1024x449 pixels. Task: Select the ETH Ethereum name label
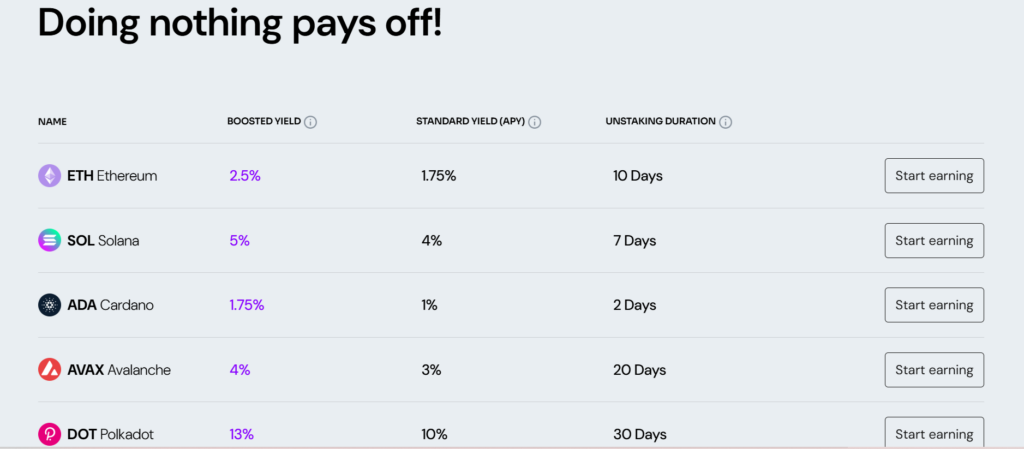(112, 176)
